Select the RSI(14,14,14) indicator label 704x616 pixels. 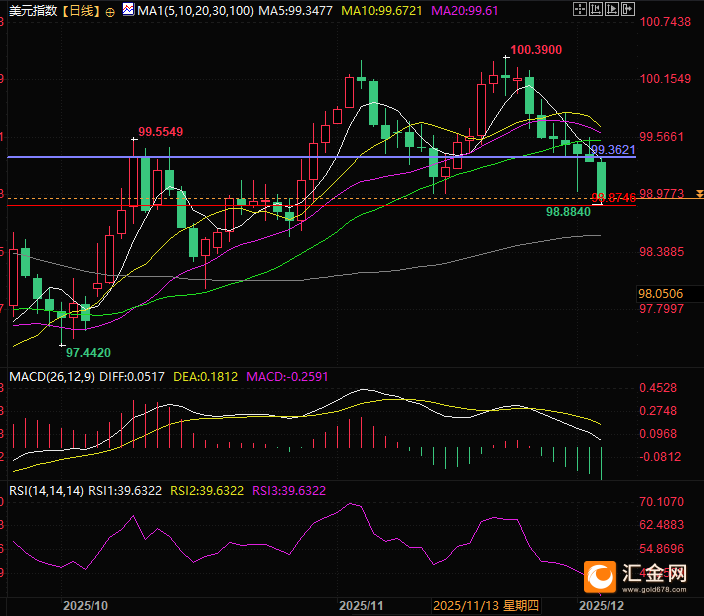click(44, 490)
